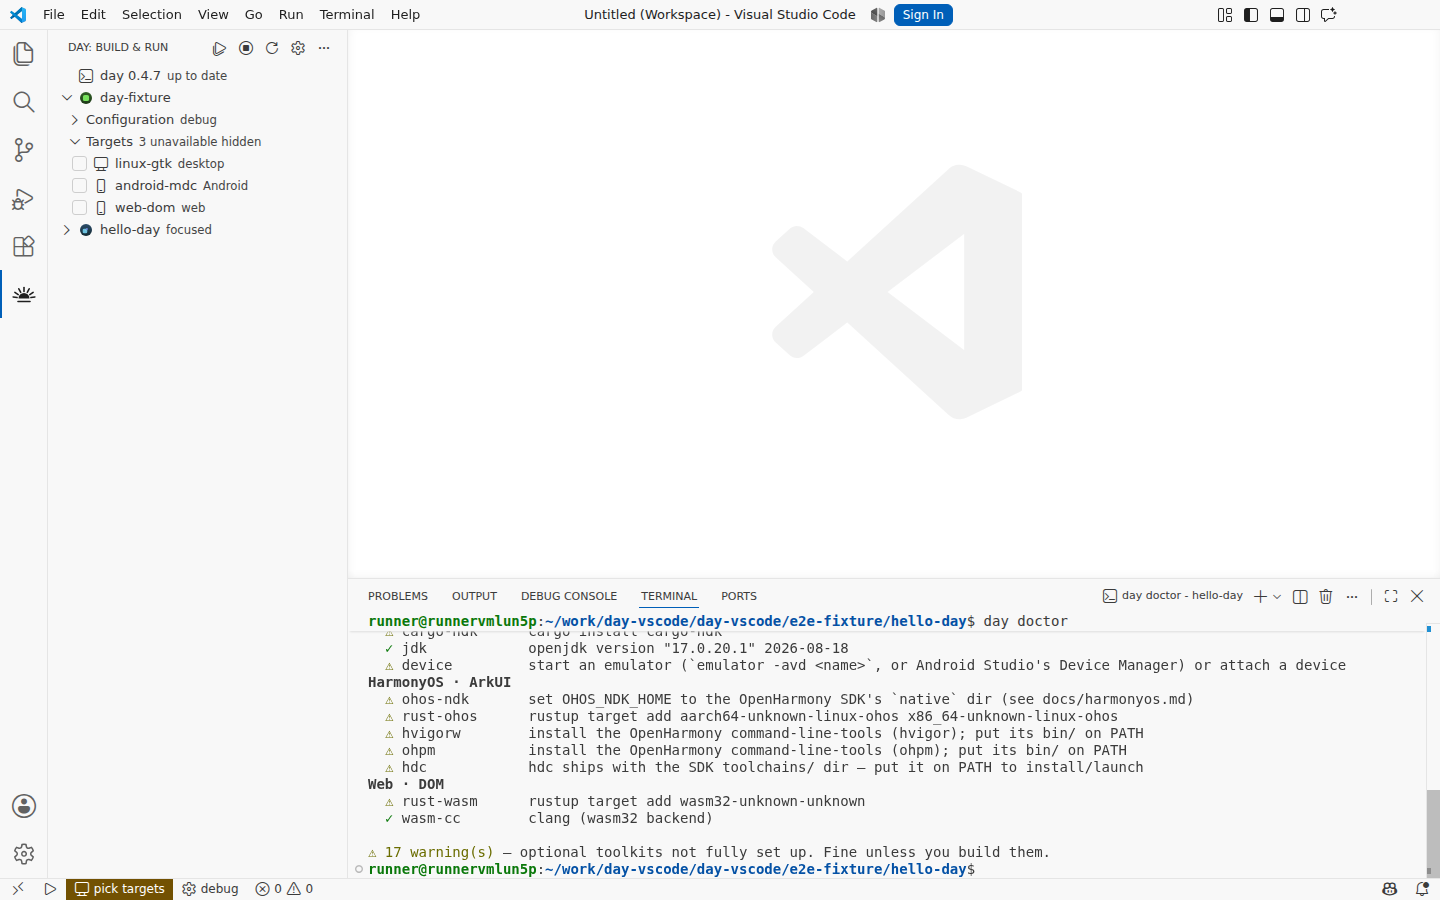Open the chat icon in title bar

coord(1329,15)
